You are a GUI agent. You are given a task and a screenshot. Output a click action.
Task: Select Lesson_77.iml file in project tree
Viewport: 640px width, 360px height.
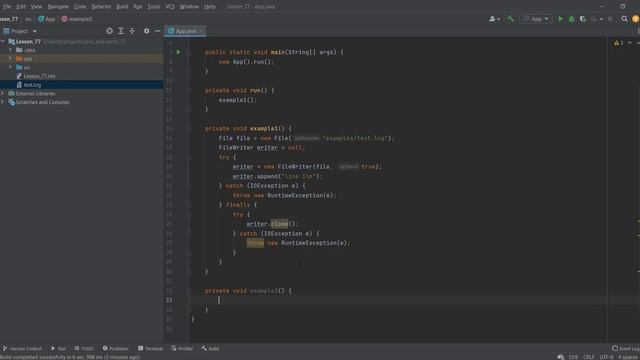point(81,76)
